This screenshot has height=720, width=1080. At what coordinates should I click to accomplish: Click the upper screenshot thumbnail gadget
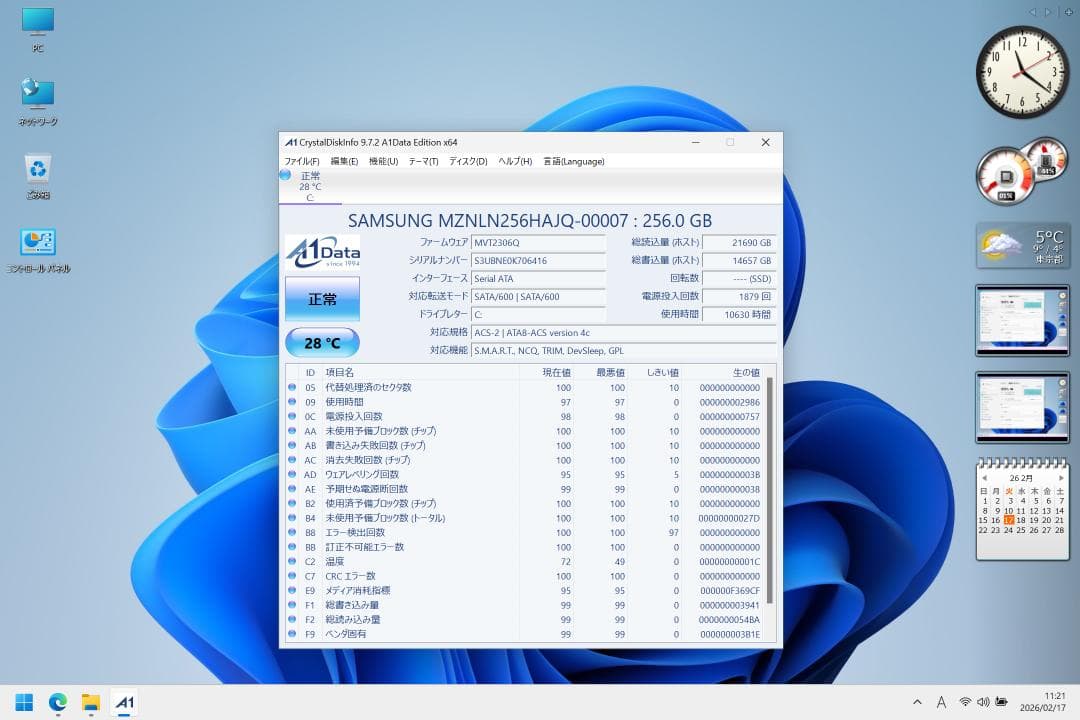(1022, 320)
